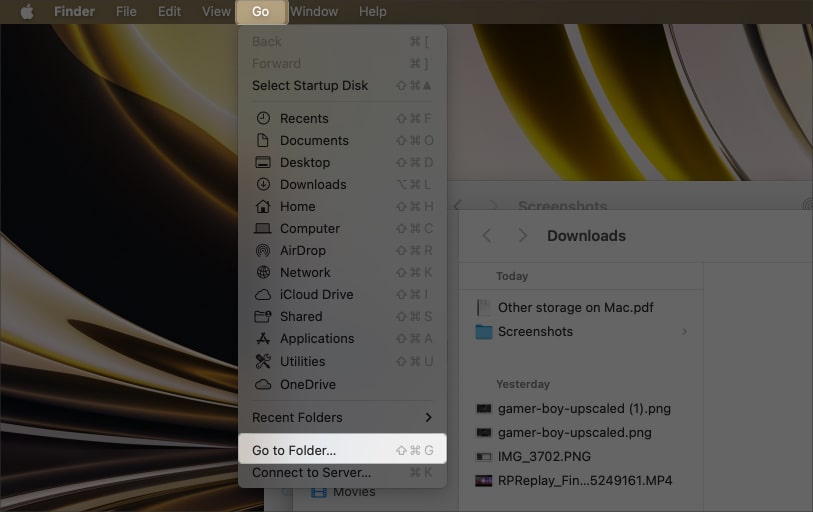The height and width of the screenshot is (512, 813).
Task: Go back in Downloads window
Action: (486, 236)
